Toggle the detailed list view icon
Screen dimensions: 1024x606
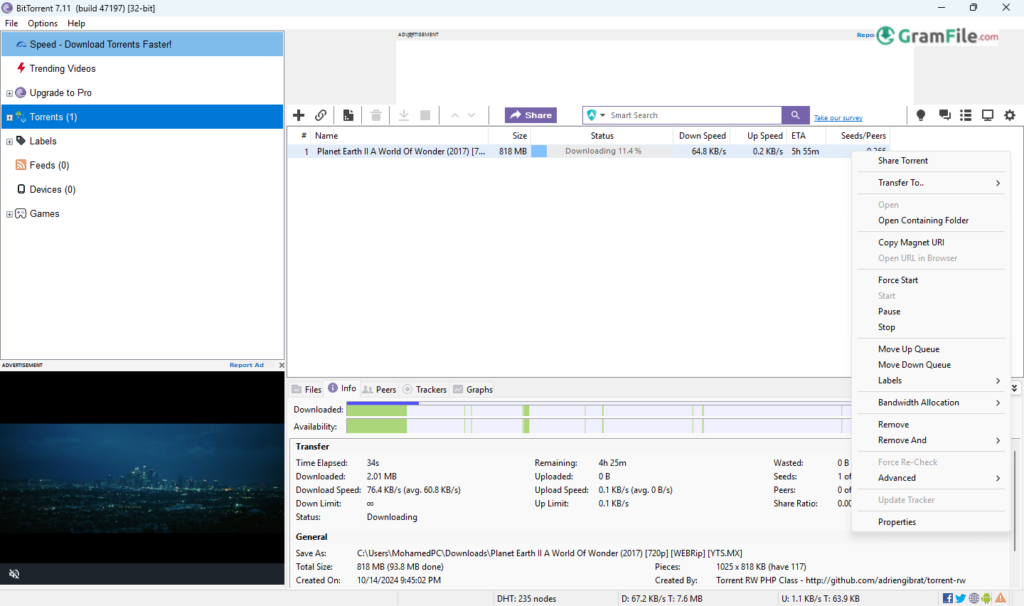[966, 115]
